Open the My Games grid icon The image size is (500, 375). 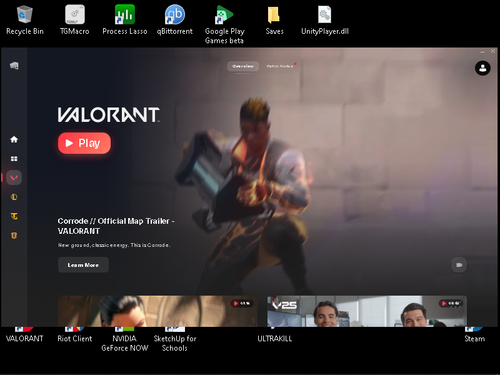(14, 159)
